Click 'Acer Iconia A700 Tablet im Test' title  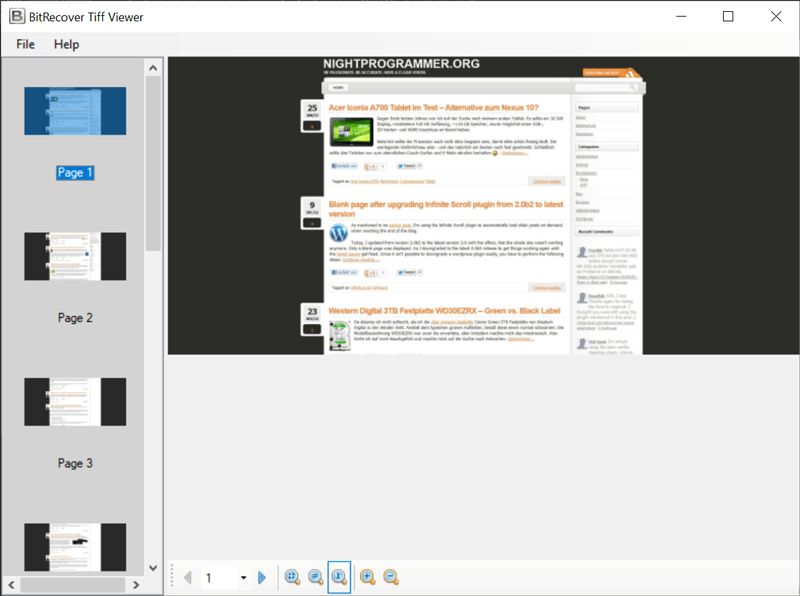pos(433,108)
